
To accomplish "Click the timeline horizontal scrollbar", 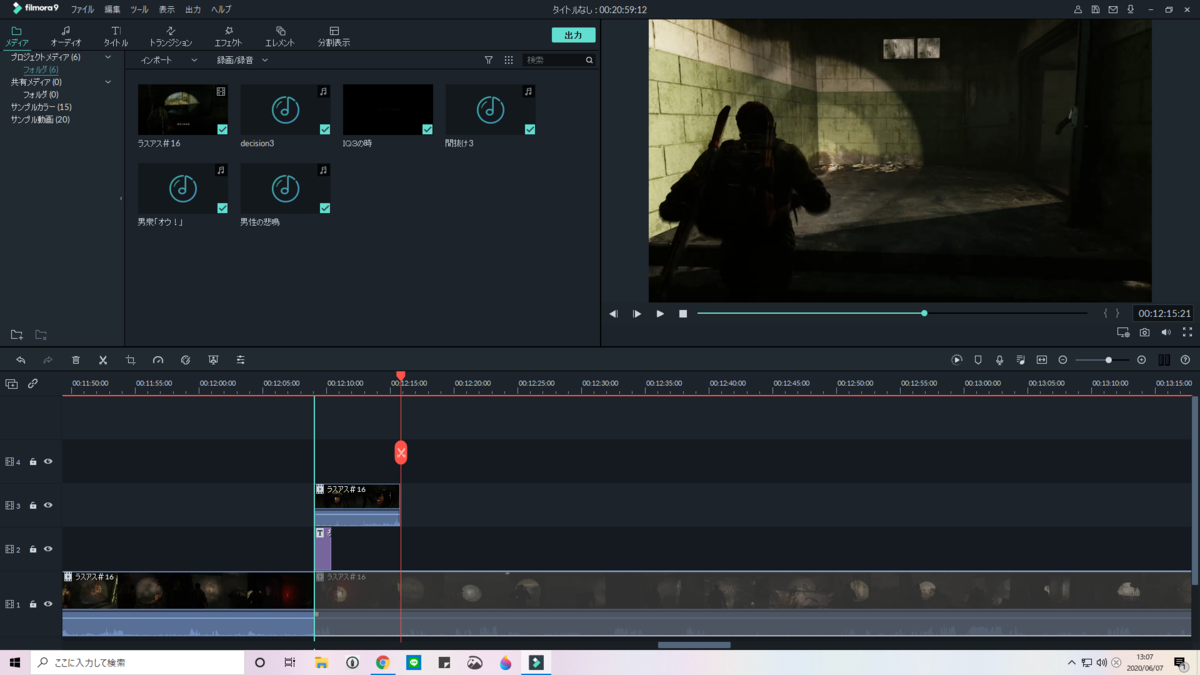I will click(x=694, y=645).
